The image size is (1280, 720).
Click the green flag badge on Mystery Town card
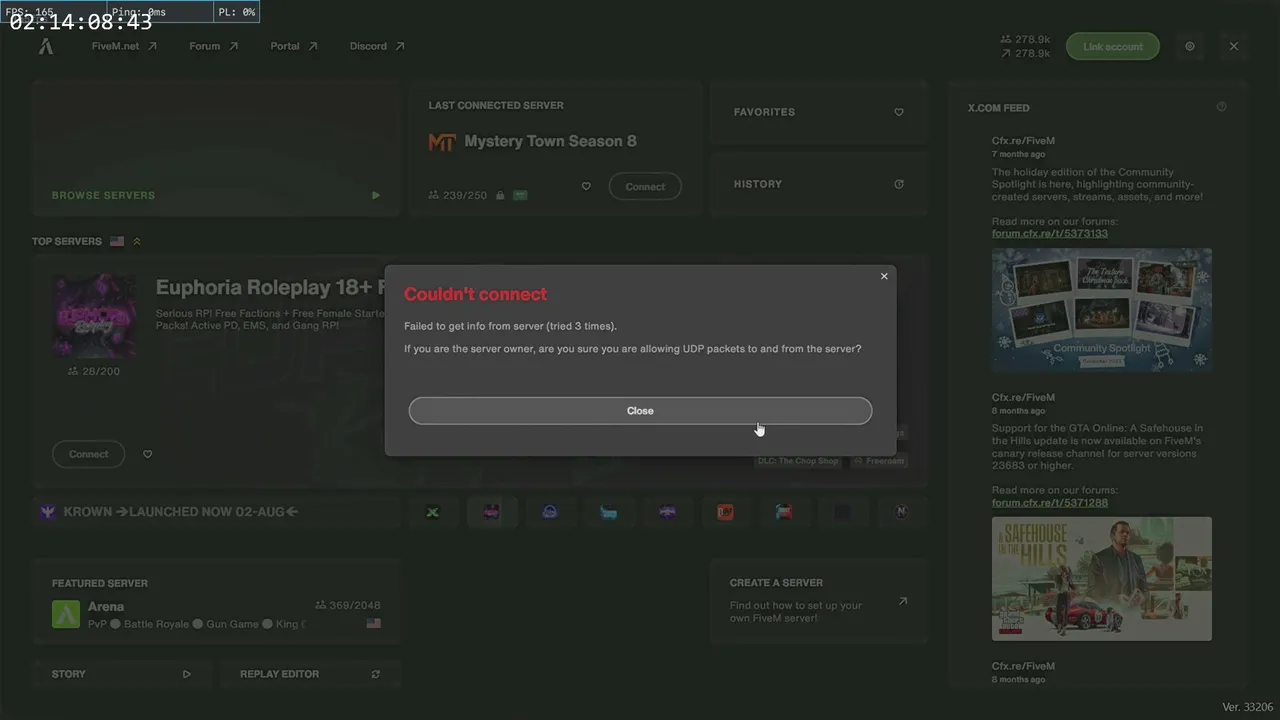[520, 196]
